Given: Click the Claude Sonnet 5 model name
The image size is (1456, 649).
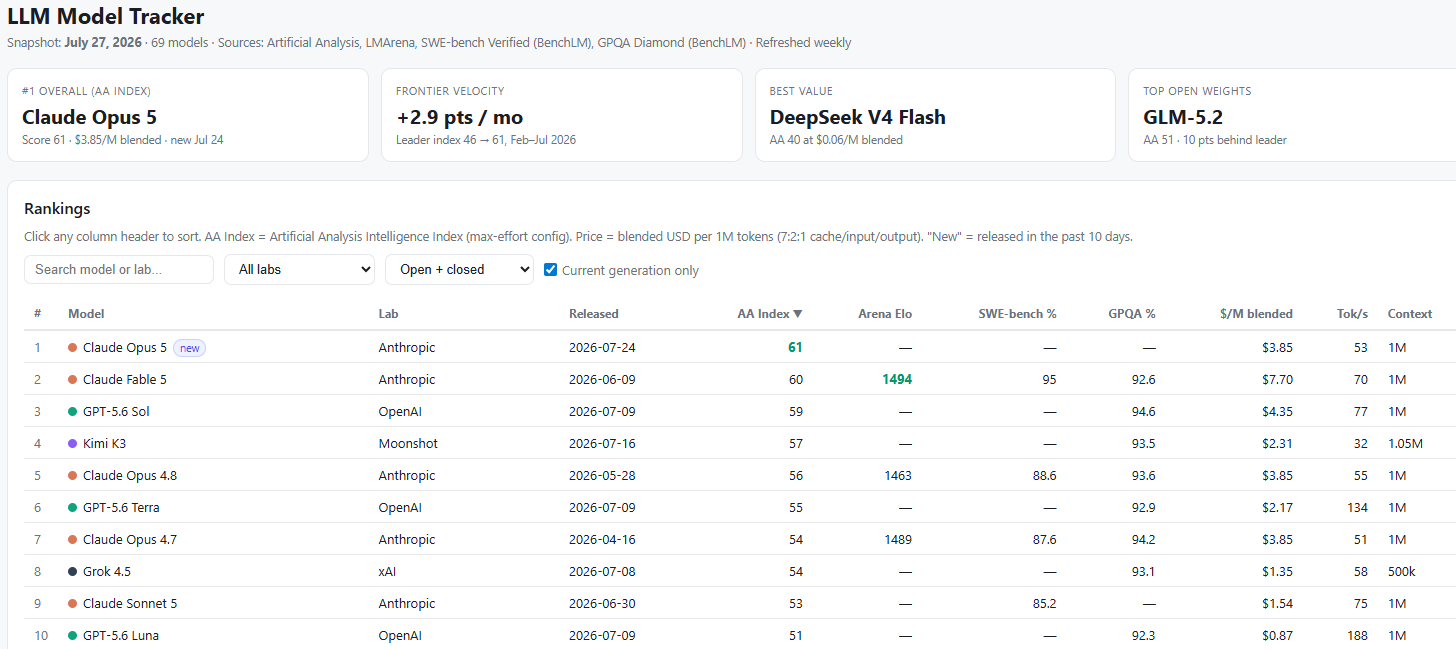Looking at the screenshot, I should click(x=130, y=603).
